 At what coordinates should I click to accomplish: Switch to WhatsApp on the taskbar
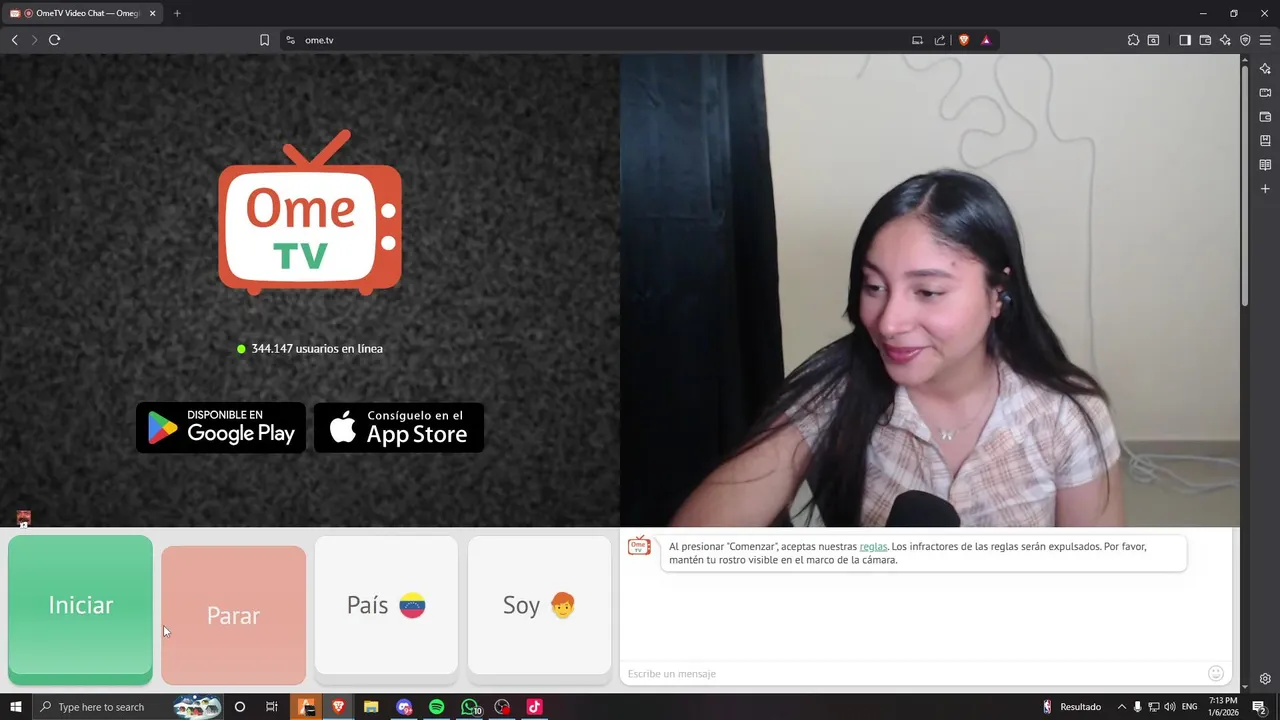coord(470,707)
